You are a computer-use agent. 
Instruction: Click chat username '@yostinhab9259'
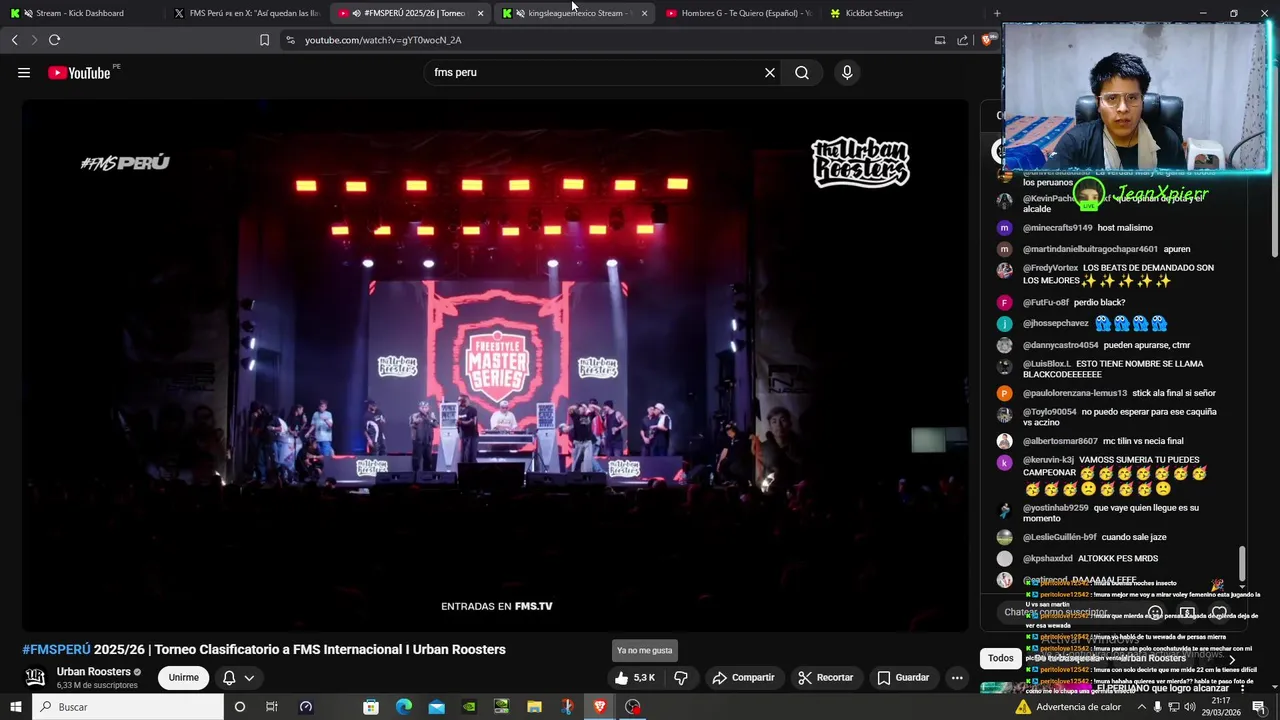click(x=1055, y=508)
